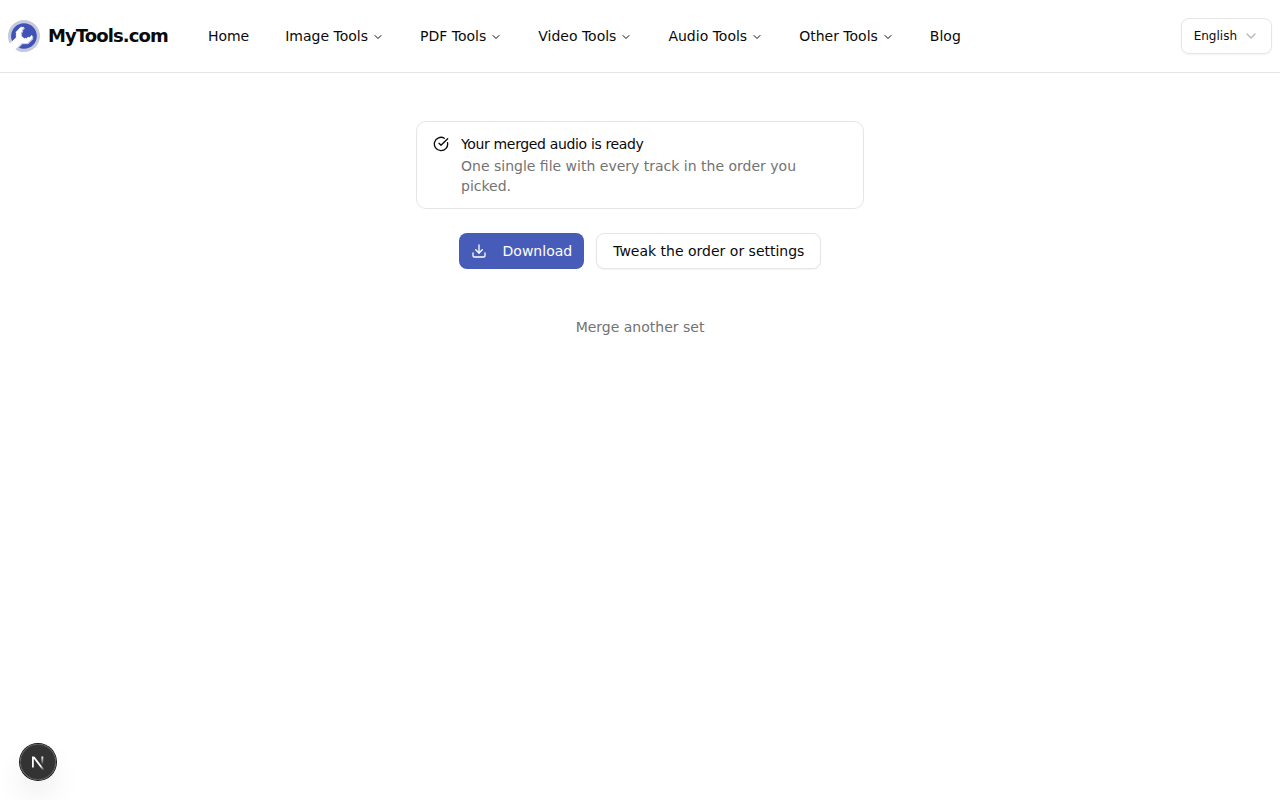1280x800 pixels.
Task: Open the Video Tools menu
Action: pos(584,36)
